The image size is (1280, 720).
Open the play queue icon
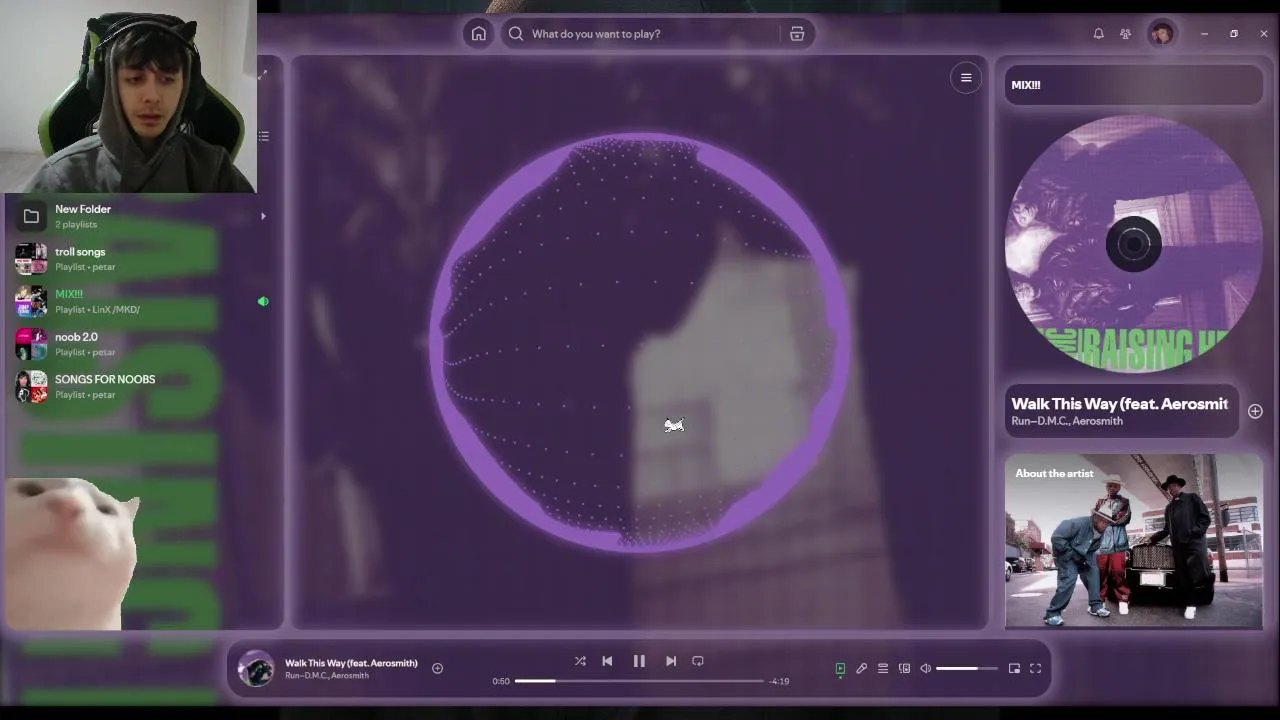[883, 668]
